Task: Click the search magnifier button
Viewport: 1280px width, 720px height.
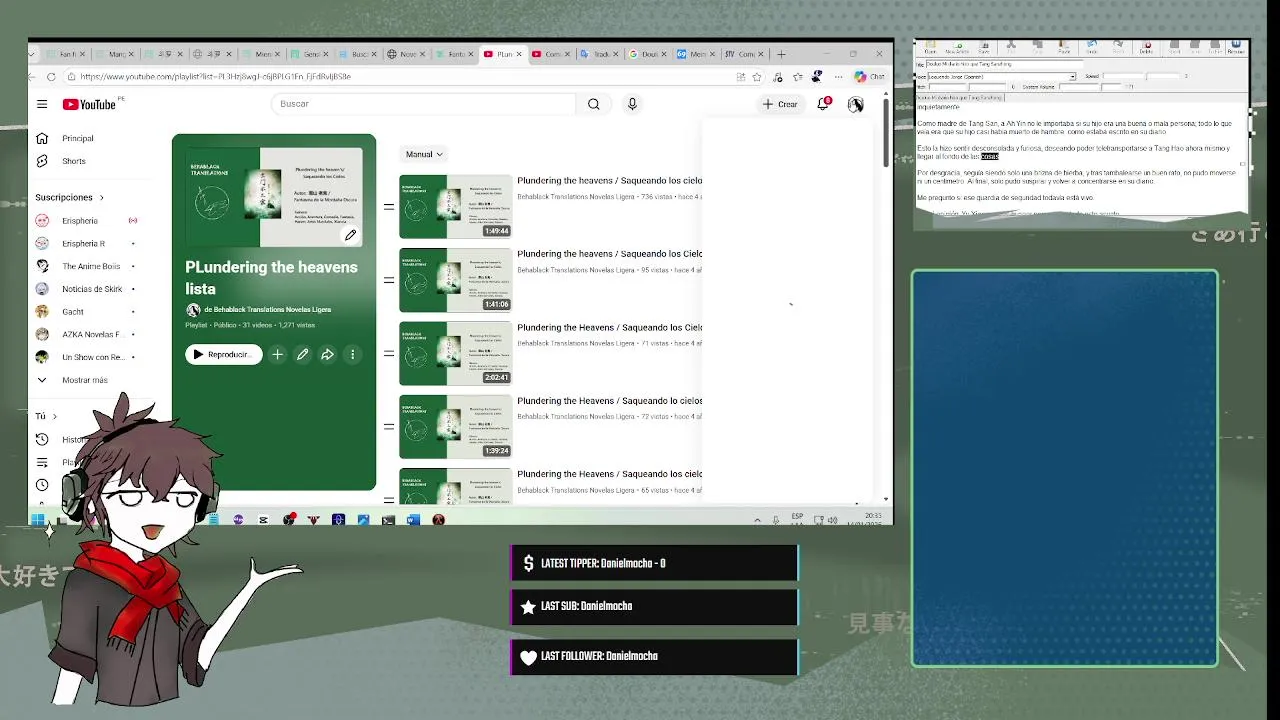Action: (594, 104)
